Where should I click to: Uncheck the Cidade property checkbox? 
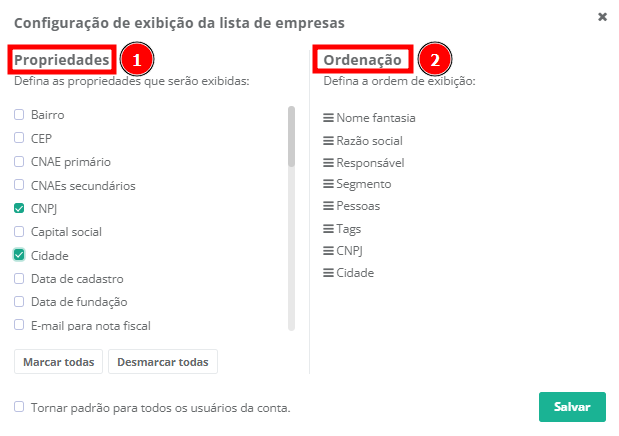coord(19,255)
